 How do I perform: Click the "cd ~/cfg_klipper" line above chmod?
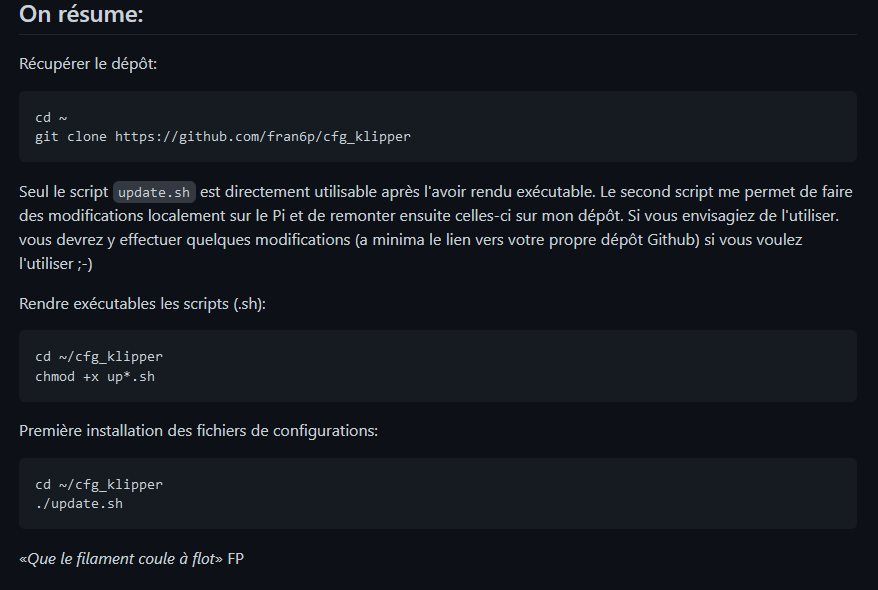pyautogui.click(x=99, y=357)
